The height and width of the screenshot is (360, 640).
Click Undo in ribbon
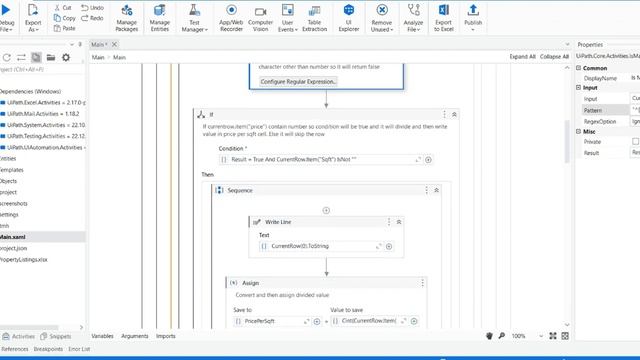point(92,8)
